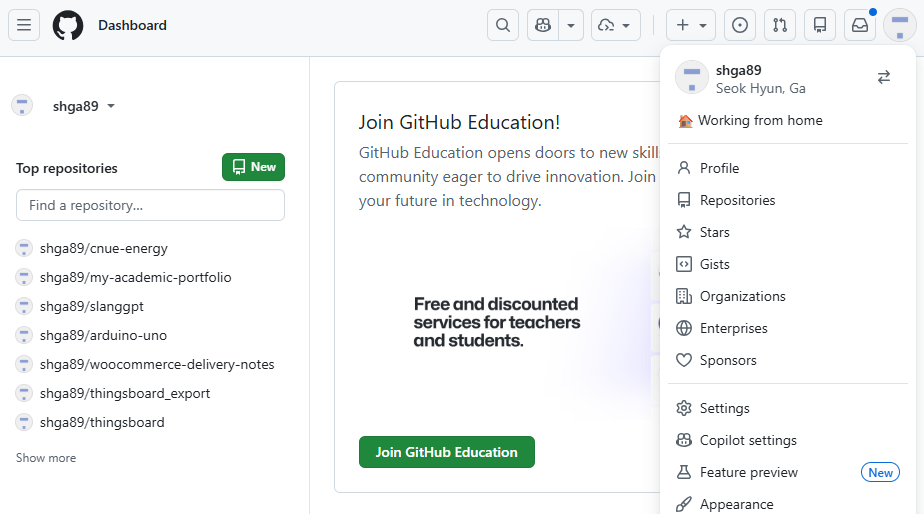Click the building Organizations icon
This screenshot has width=924, height=514.
click(x=684, y=296)
